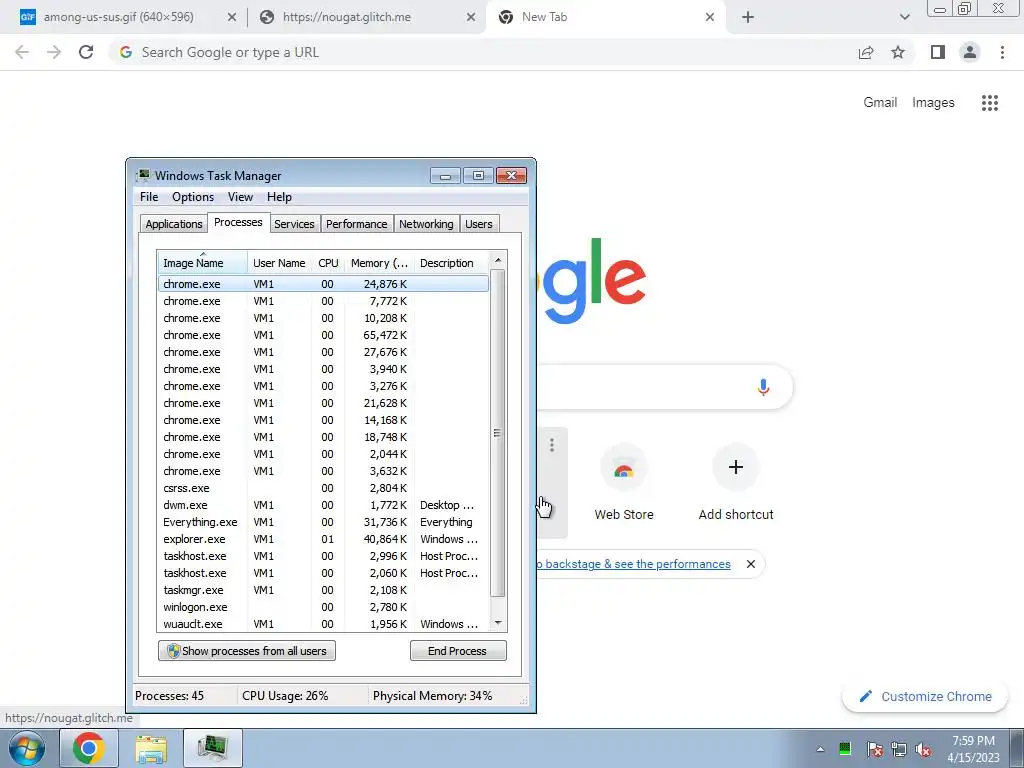
Task: Open the tab search chevron in Chrome
Action: pyautogui.click(x=904, y=17)
